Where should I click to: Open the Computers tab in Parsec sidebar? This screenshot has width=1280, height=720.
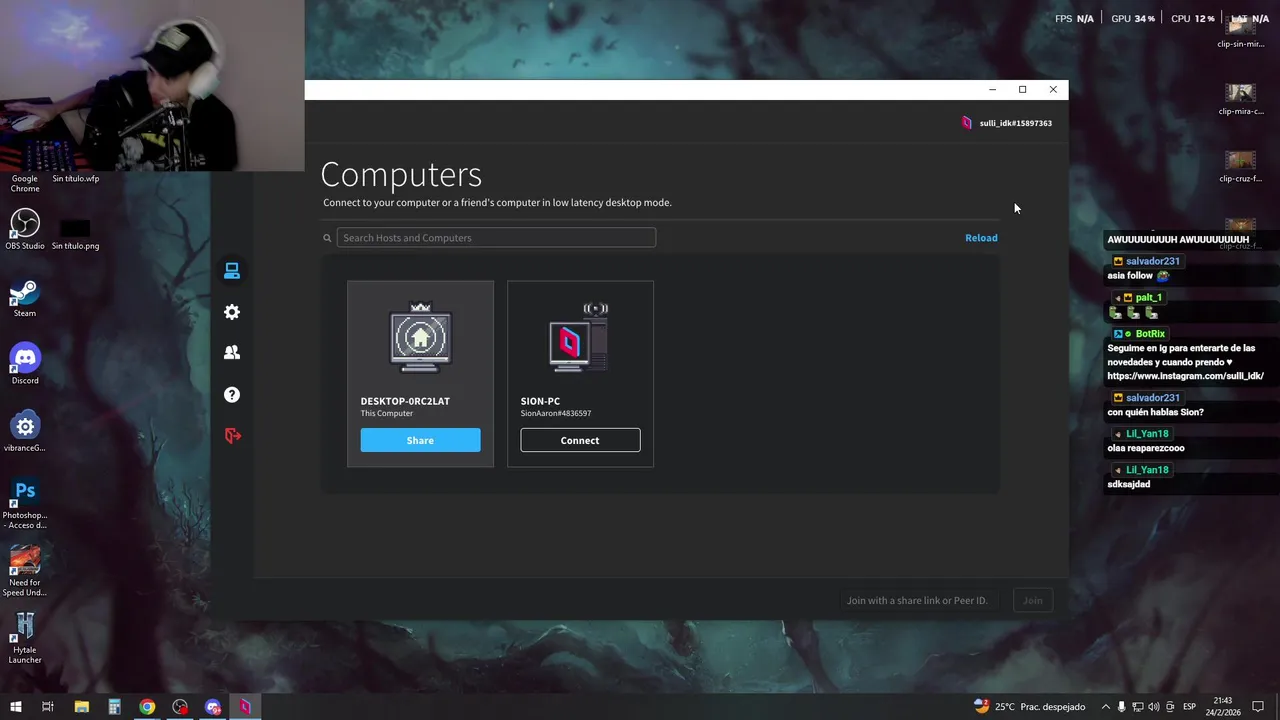232,271
